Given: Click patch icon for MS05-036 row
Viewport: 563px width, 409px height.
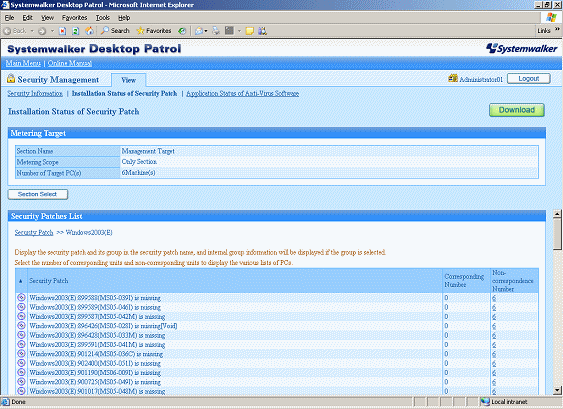Looking at the screenshot, I should [x=22, y=353].
